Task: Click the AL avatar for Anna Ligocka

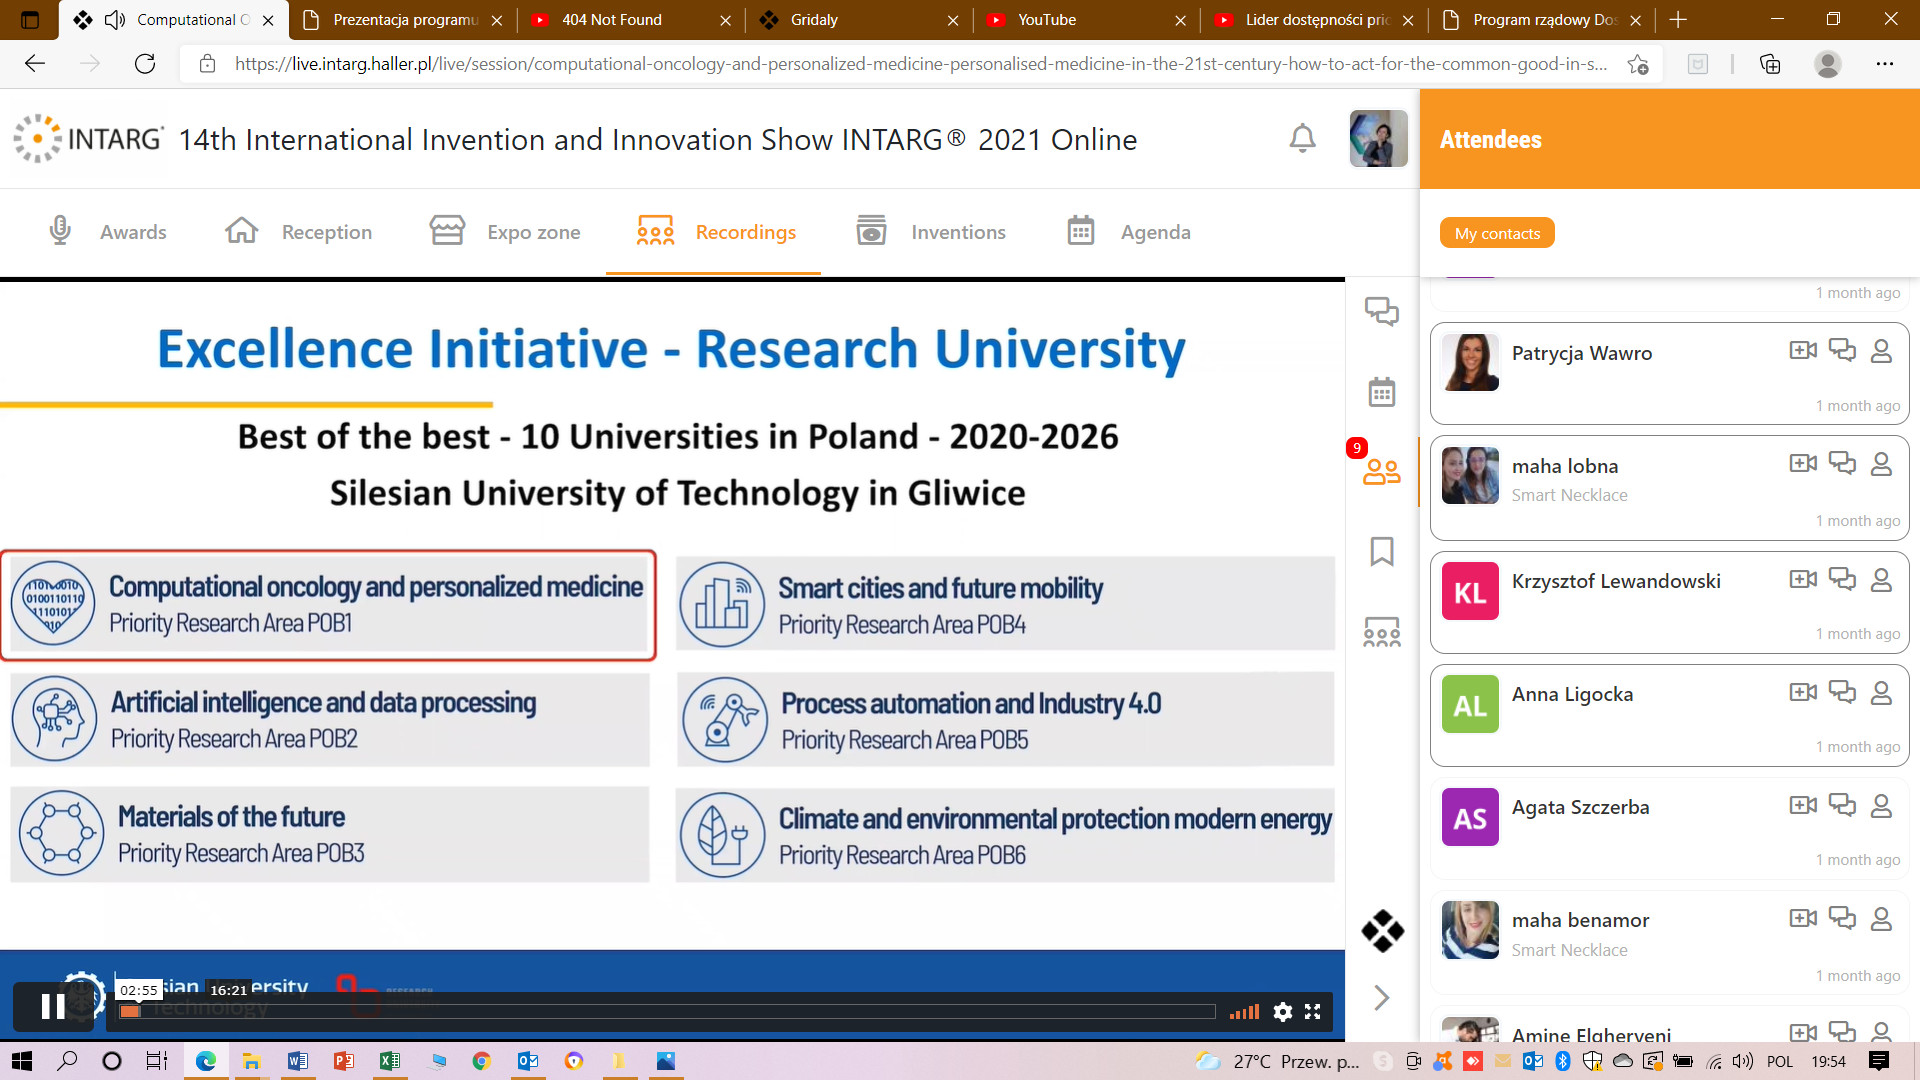Action: (x=1470, y=704)
